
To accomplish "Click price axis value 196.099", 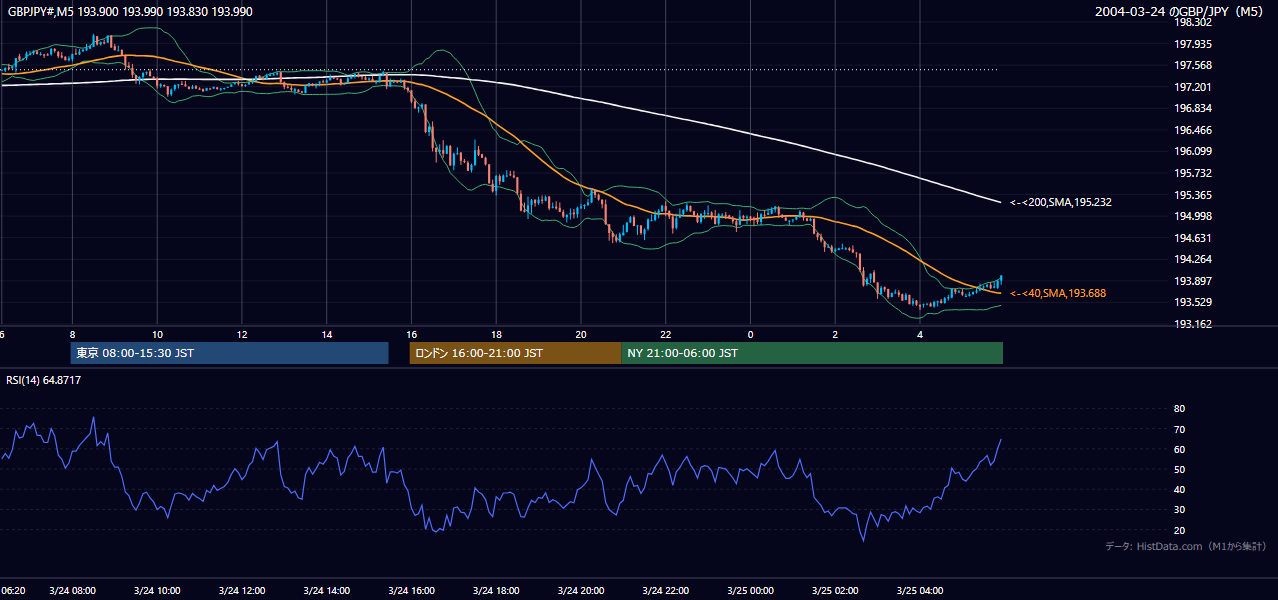I will tap(1193, 151).
